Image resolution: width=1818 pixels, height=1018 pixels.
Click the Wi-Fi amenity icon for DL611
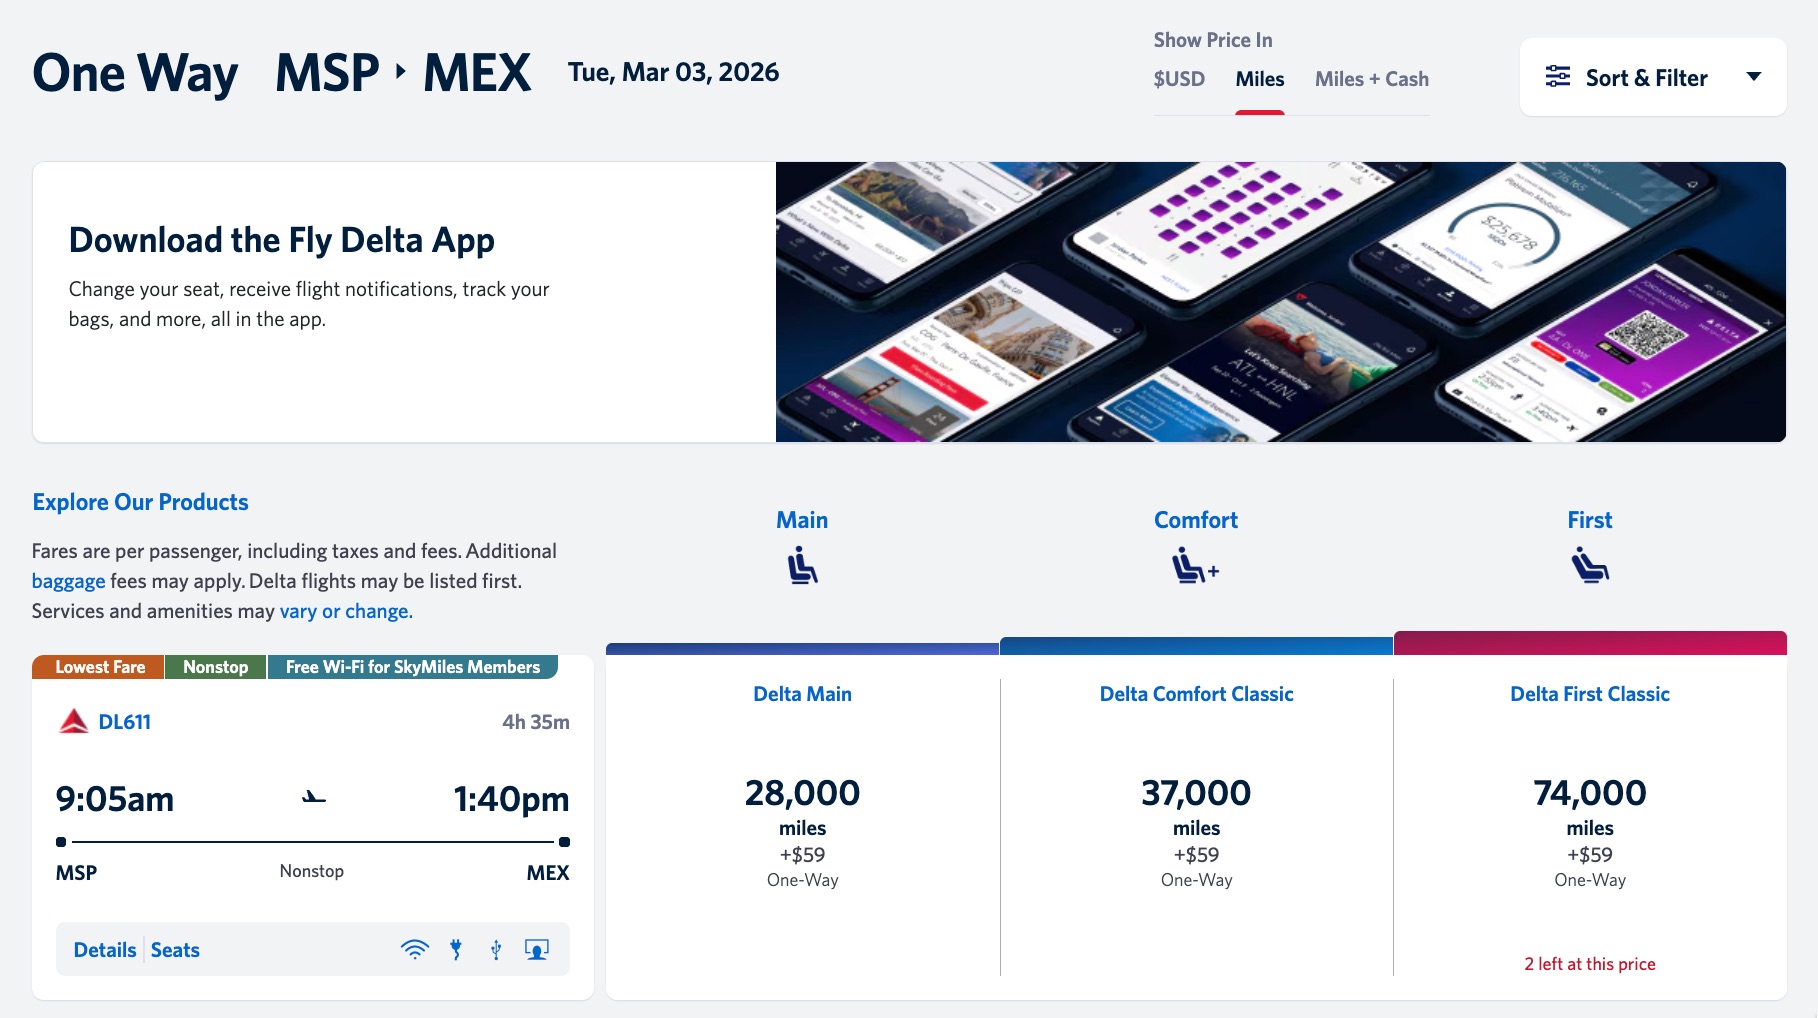tap(416, 948)
